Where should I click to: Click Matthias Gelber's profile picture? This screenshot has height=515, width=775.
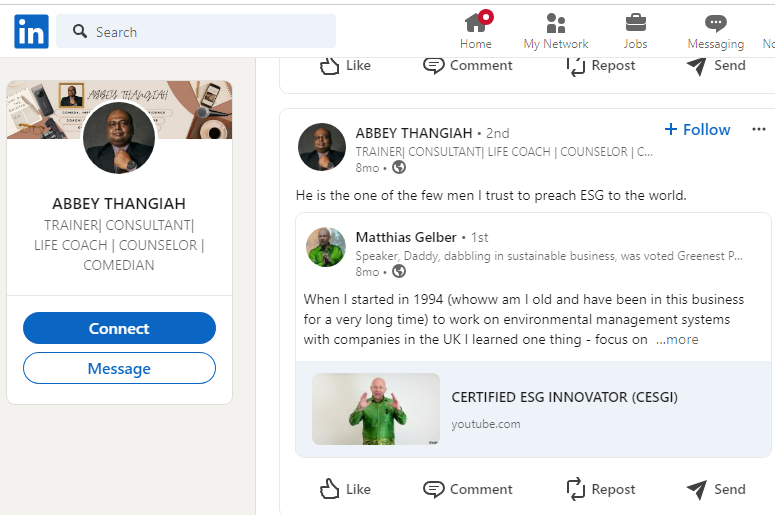(326, 247)
